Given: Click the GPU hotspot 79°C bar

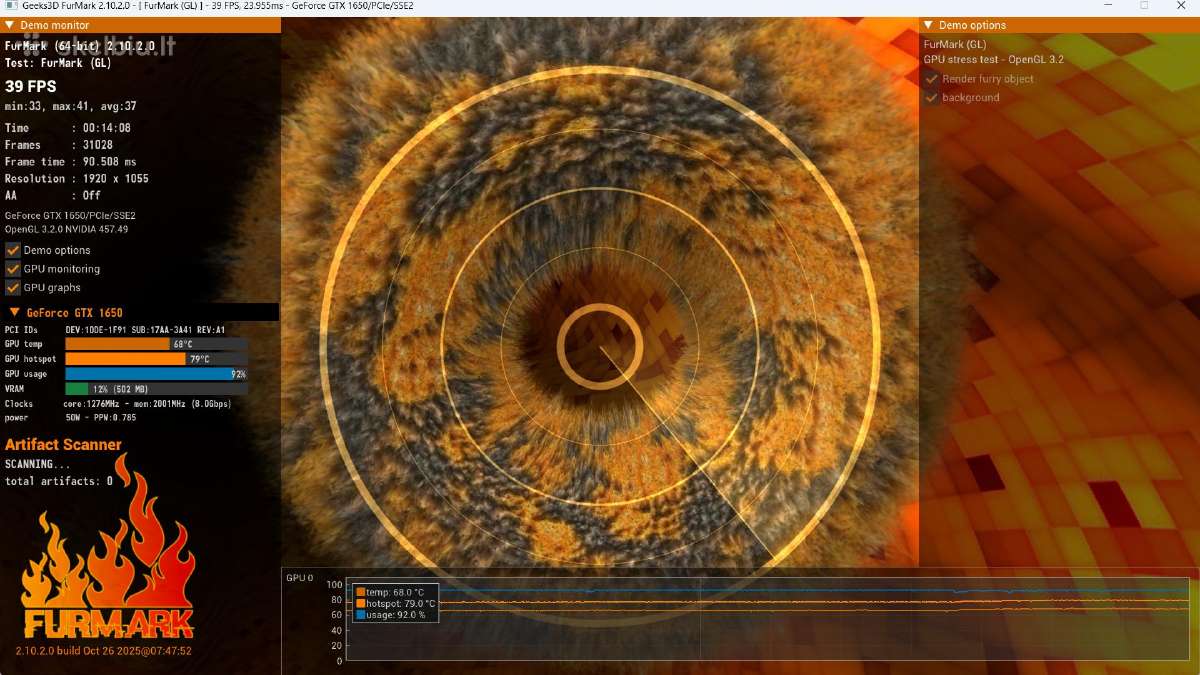Looking at the screenshot, I should [x=156, y=359].
